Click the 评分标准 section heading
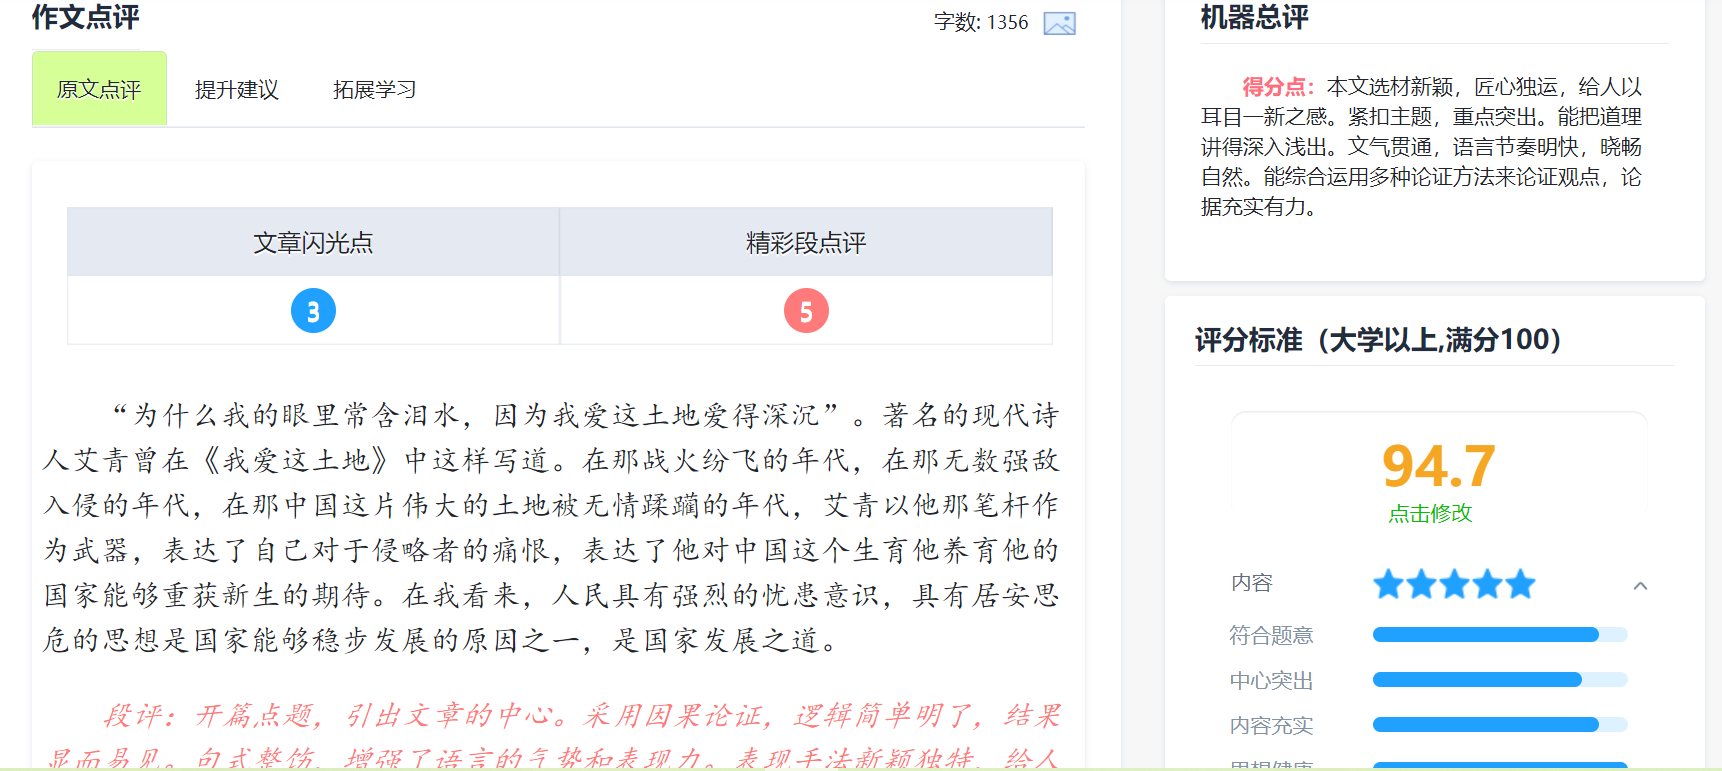The image size is (1722, 771). [1378, 340]
